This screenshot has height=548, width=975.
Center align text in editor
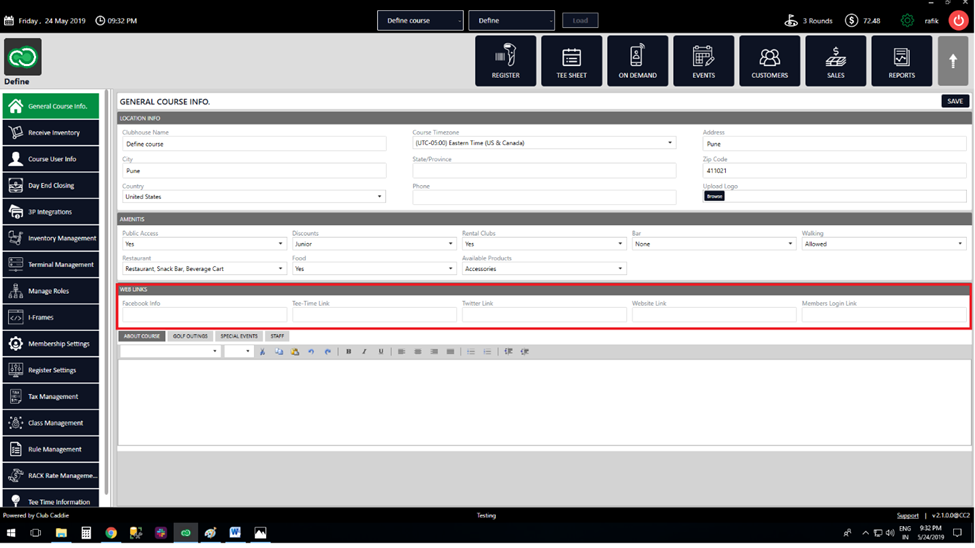418,351
